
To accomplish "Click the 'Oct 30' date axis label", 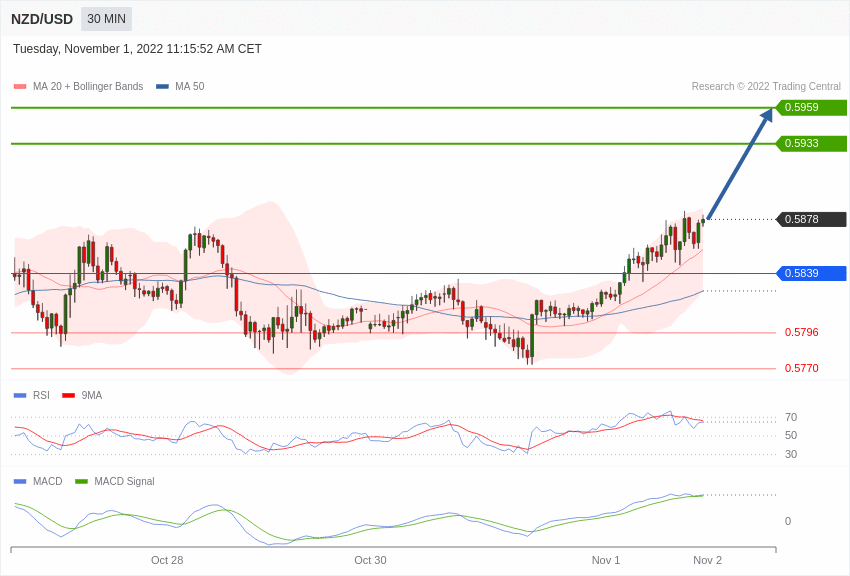I will pos(370,560).
